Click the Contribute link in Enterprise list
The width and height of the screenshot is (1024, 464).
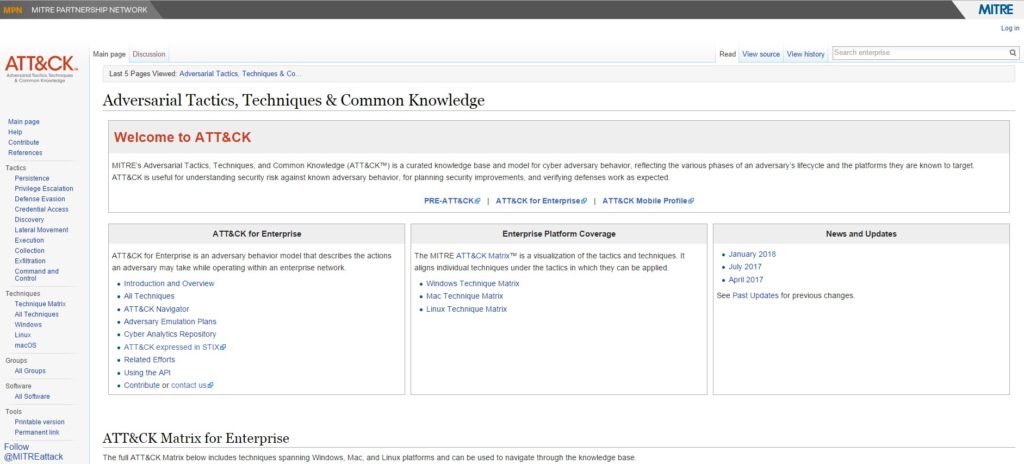[142, 386]
